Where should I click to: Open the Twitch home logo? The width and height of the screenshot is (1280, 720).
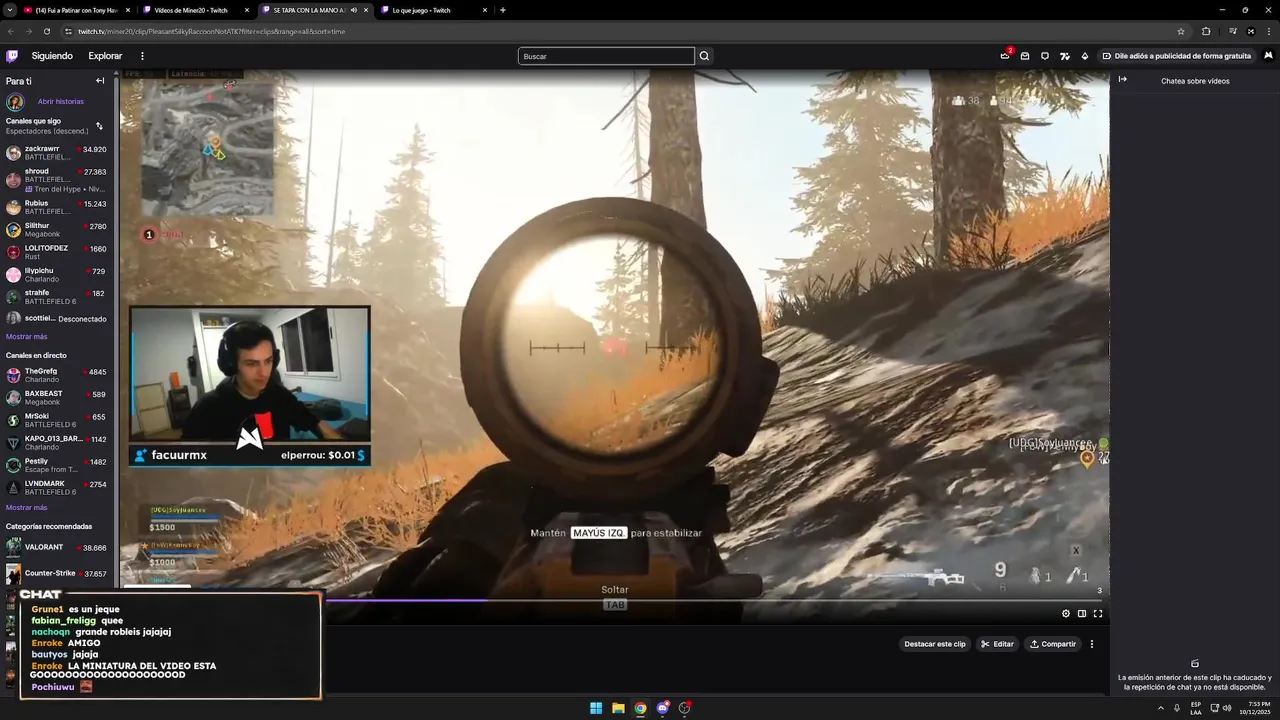[x=12, y=56]
